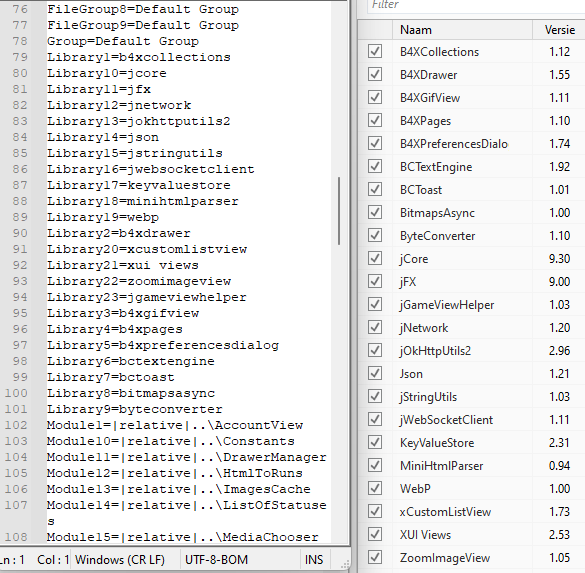Click the Windows (CR LF) line ending field
This screenshot has width=585, height=573.
click(119, 560)
